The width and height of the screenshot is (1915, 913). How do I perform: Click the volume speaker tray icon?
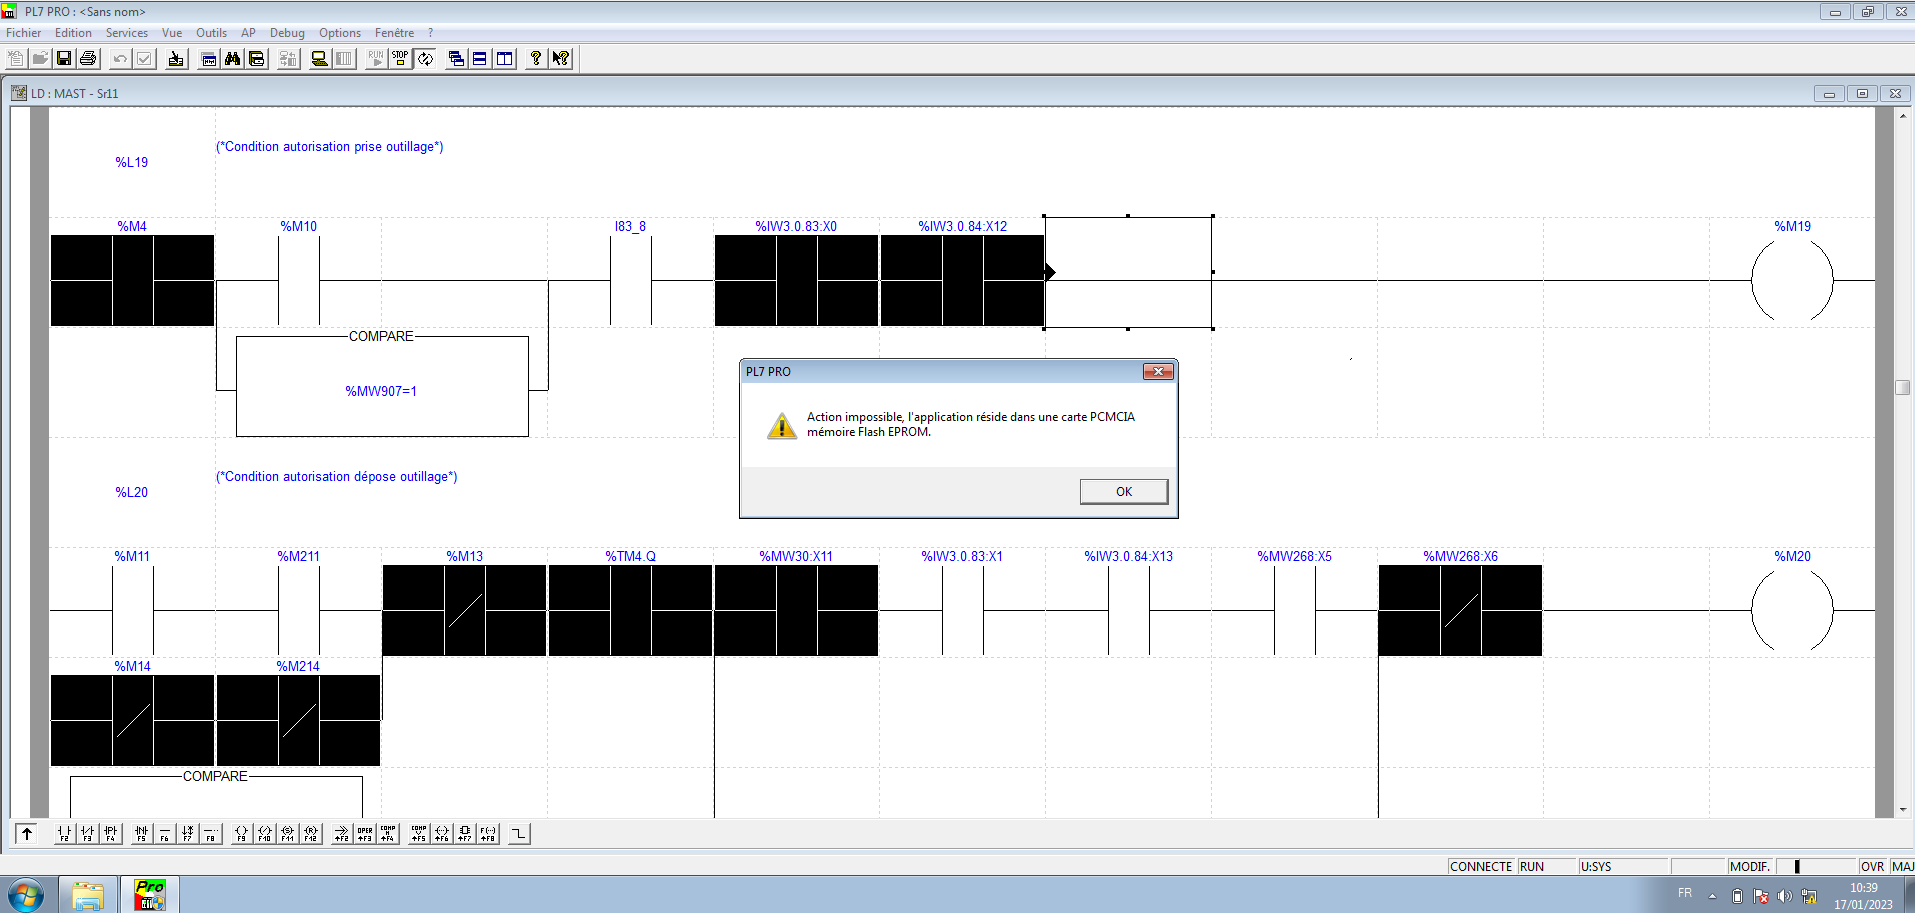click(x=1785, y=896)
